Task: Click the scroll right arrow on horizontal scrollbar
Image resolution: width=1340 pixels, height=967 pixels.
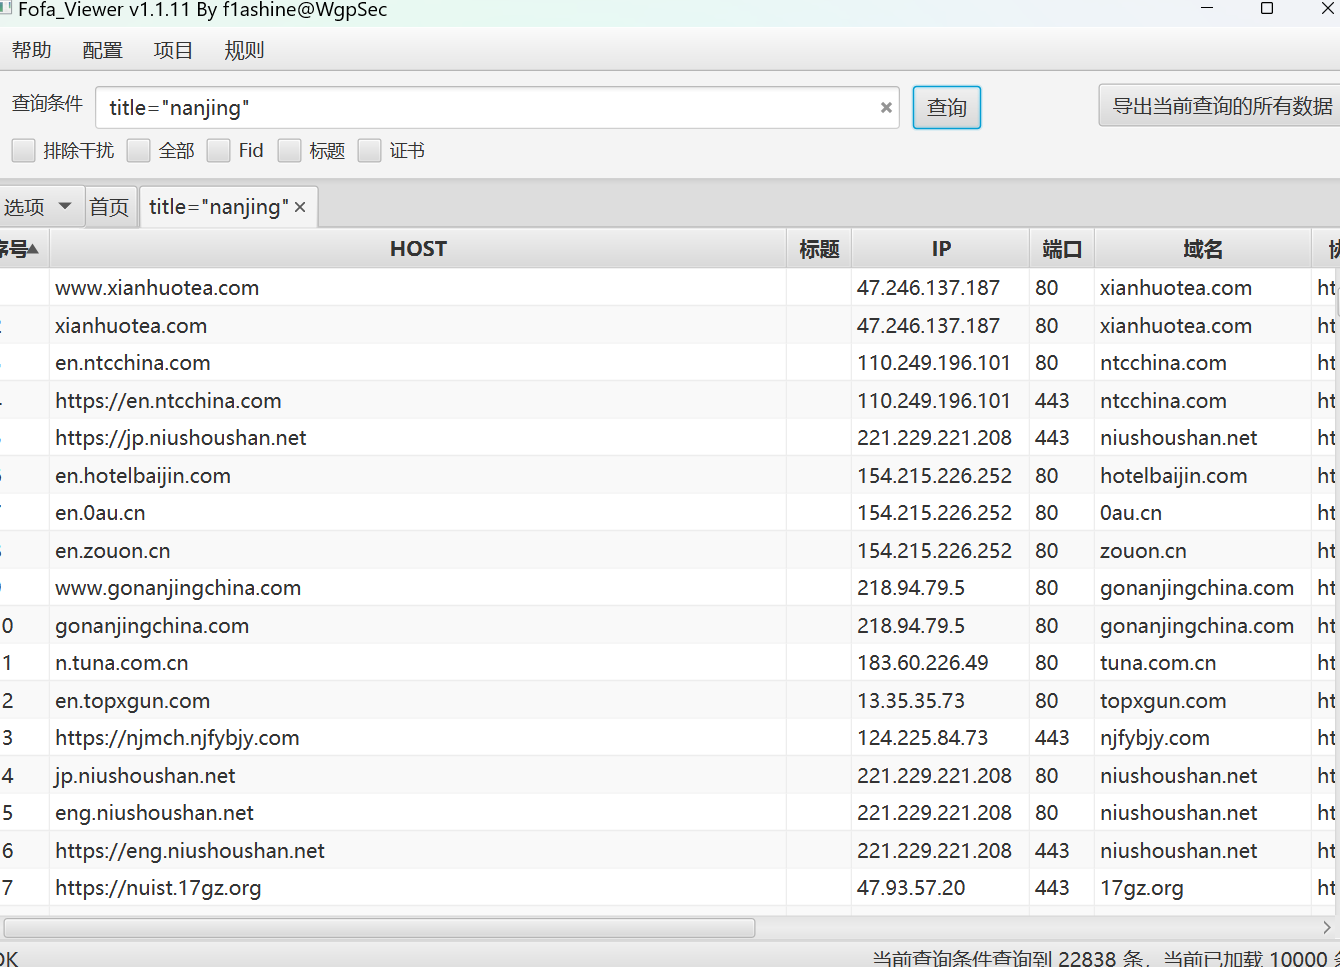Action: pyautogui.click(x=1326, y=928)
